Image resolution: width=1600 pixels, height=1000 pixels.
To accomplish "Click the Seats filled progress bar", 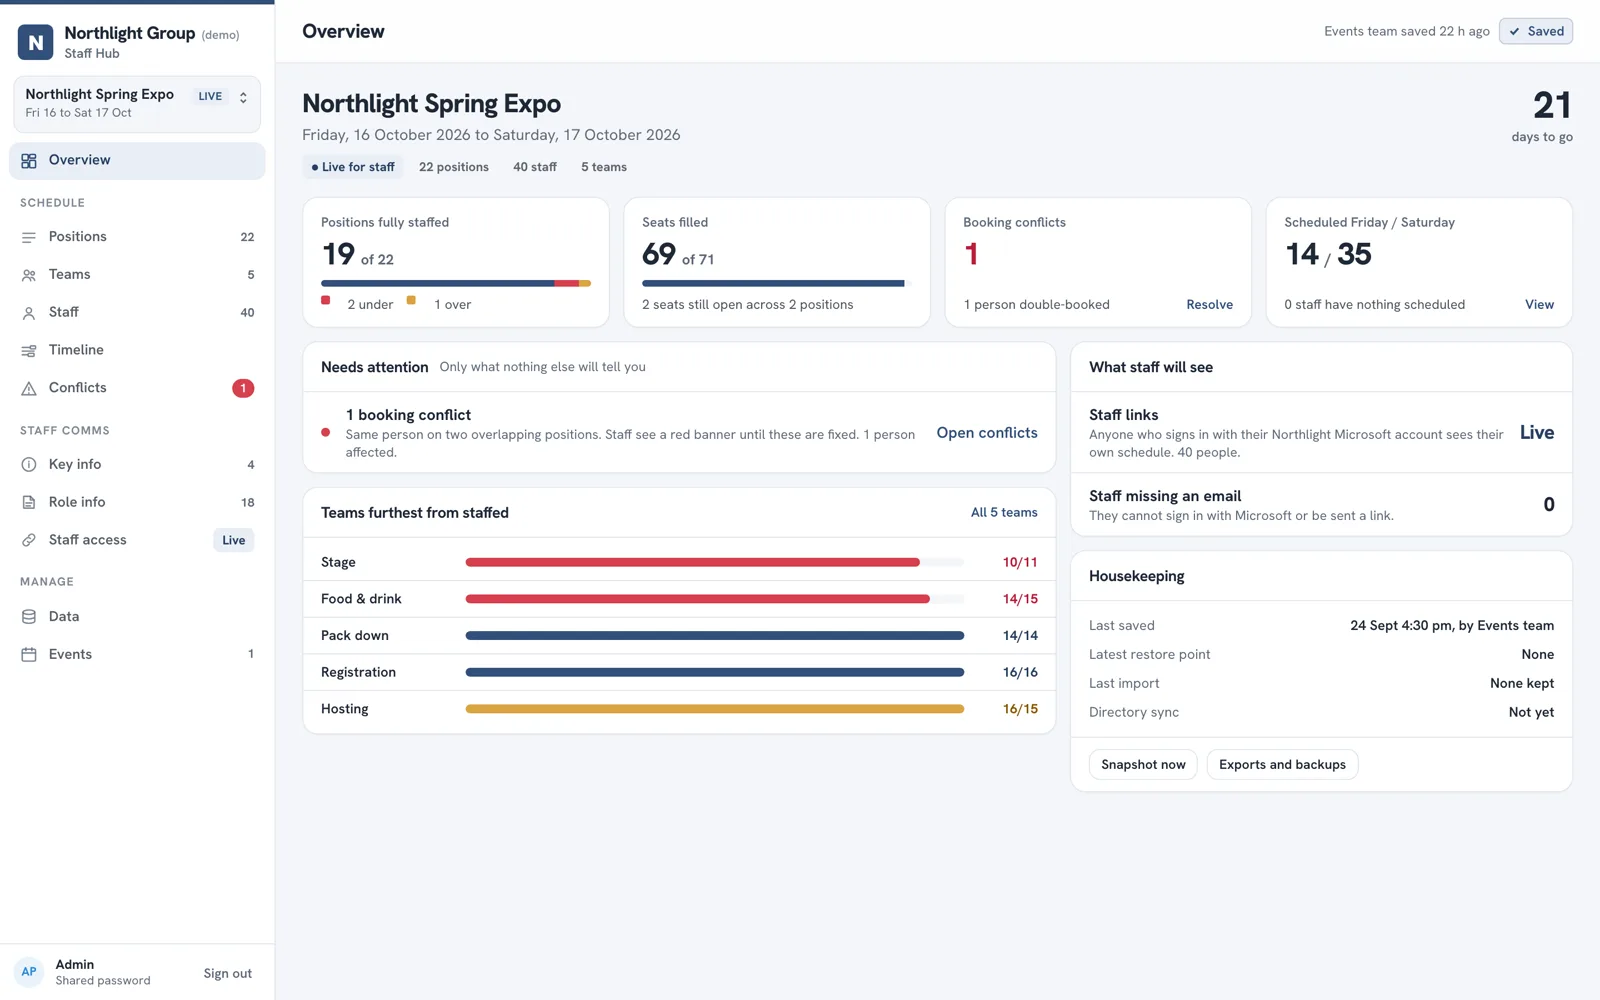I will coord(777,284).
